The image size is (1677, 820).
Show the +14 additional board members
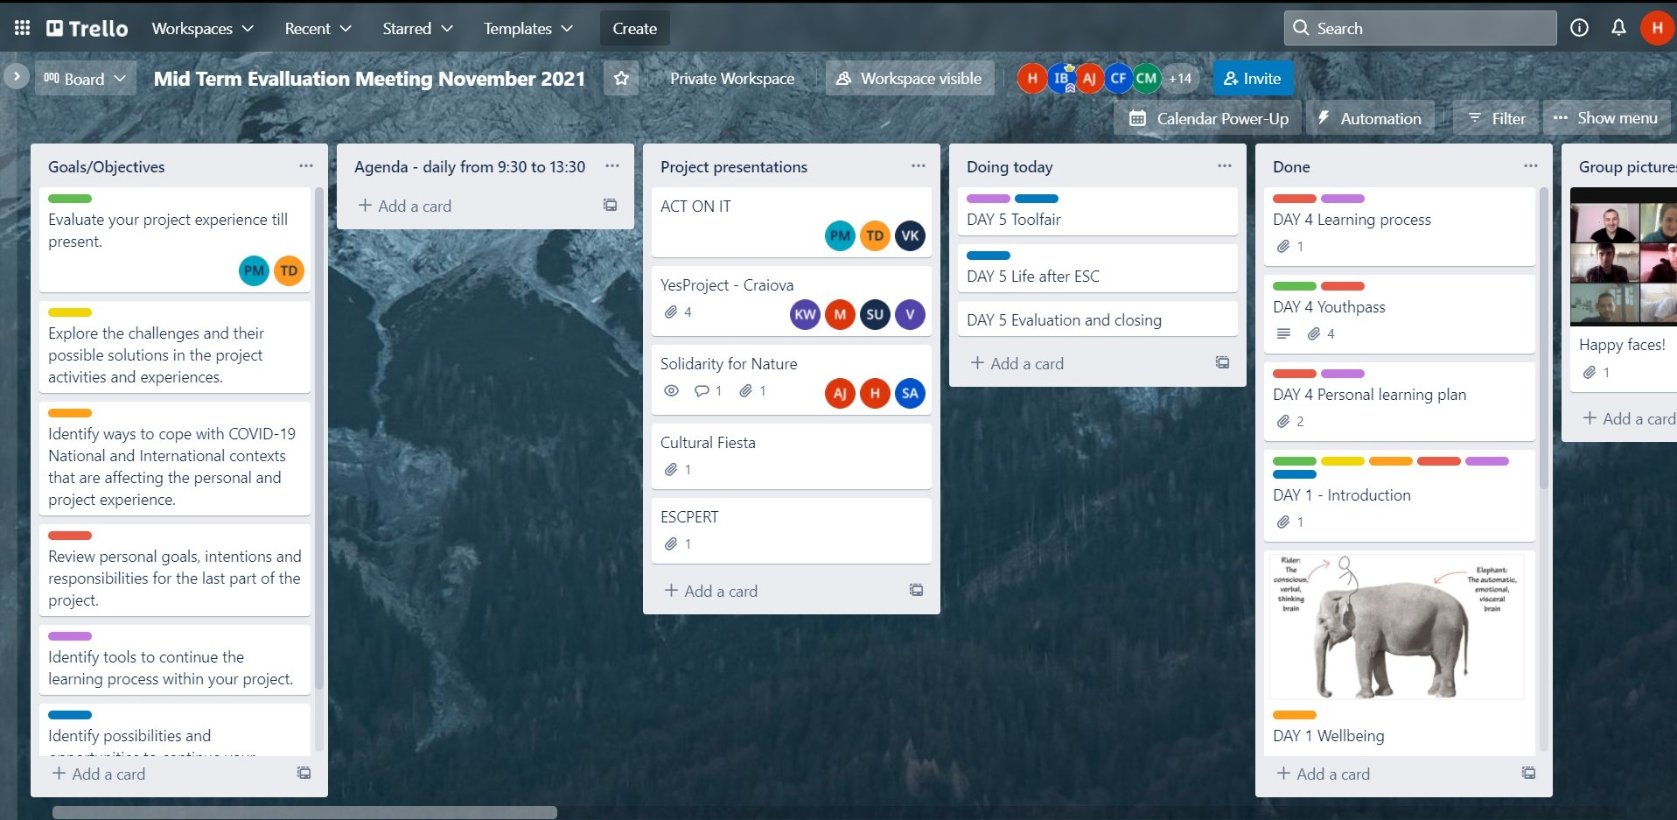(x=1180, y=78)
